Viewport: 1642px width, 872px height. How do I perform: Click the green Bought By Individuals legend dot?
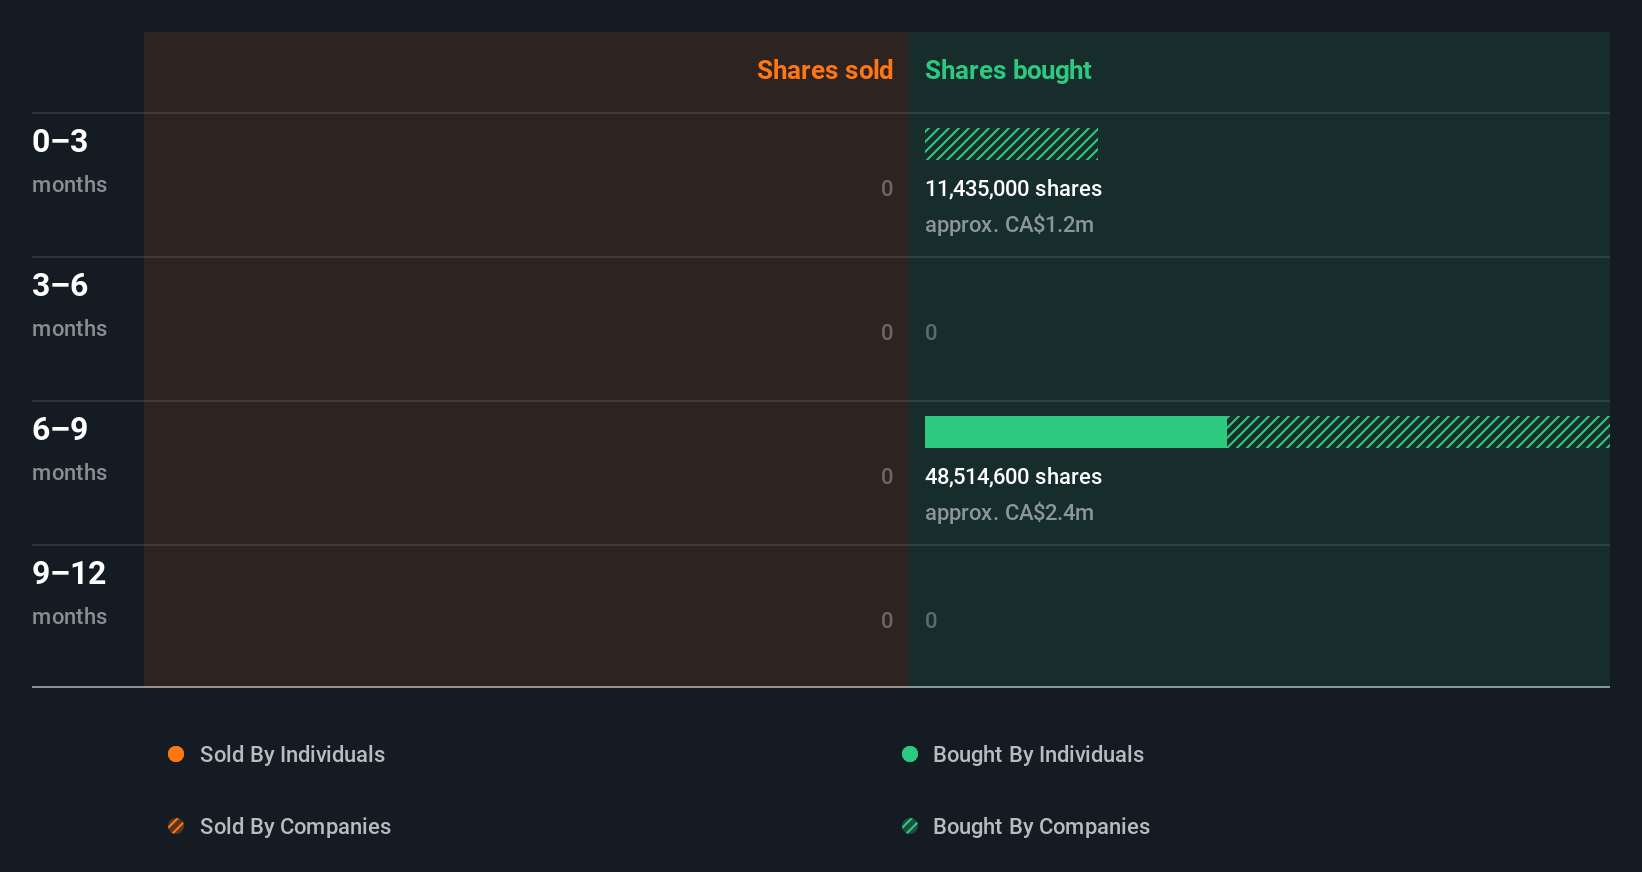910,754
